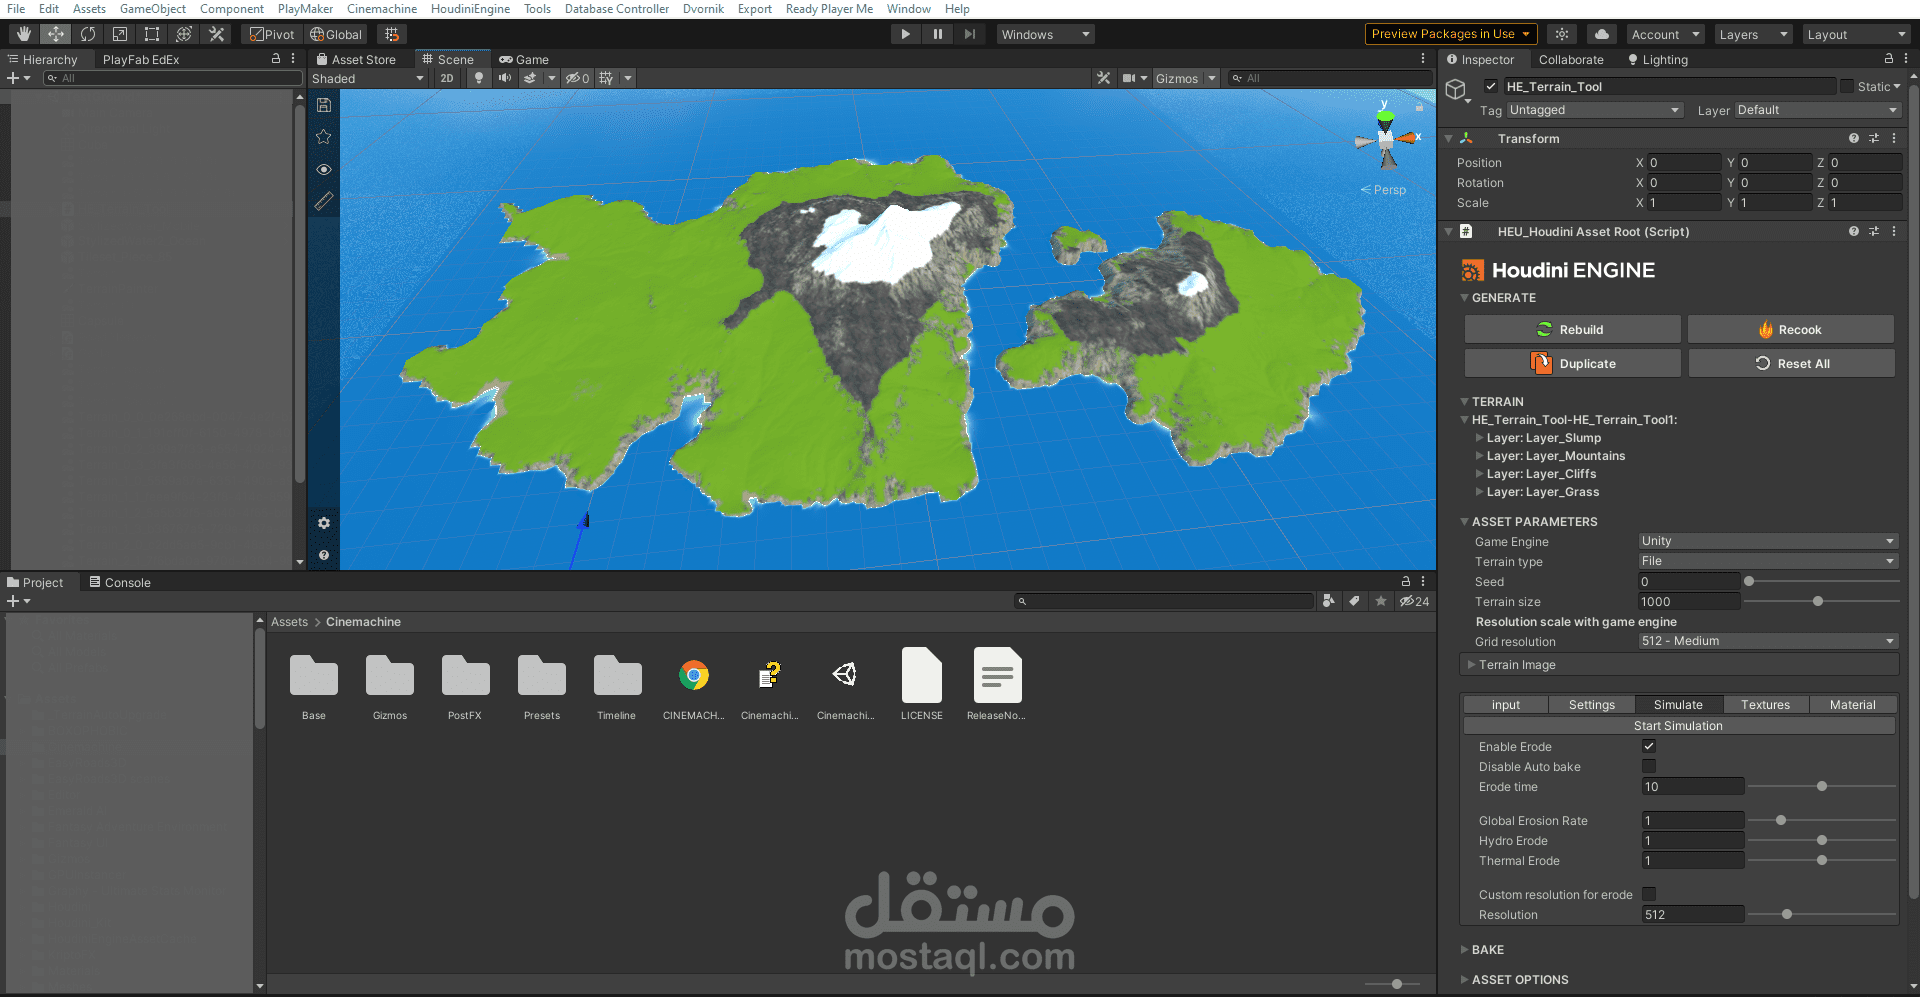Select the Scale tool
1920x997 pixels.
point(120,34)
